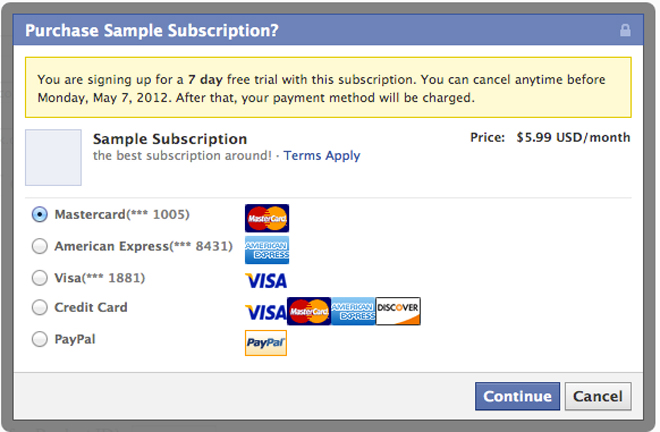Click the Sample Subscription thumbnail image

[x=53, y=157]
